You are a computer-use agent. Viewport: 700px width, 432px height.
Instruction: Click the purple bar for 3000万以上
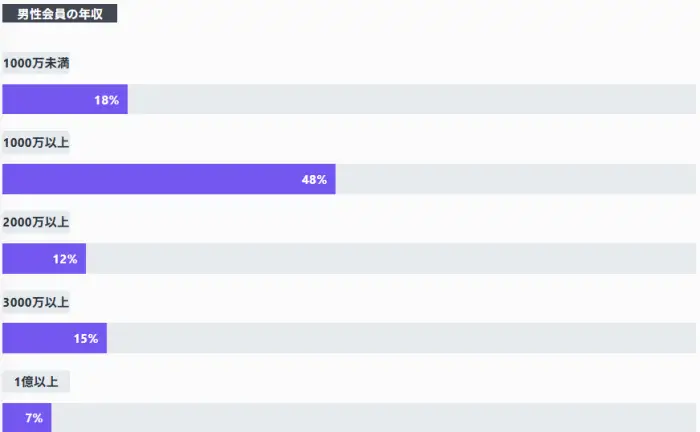[38, 339]
